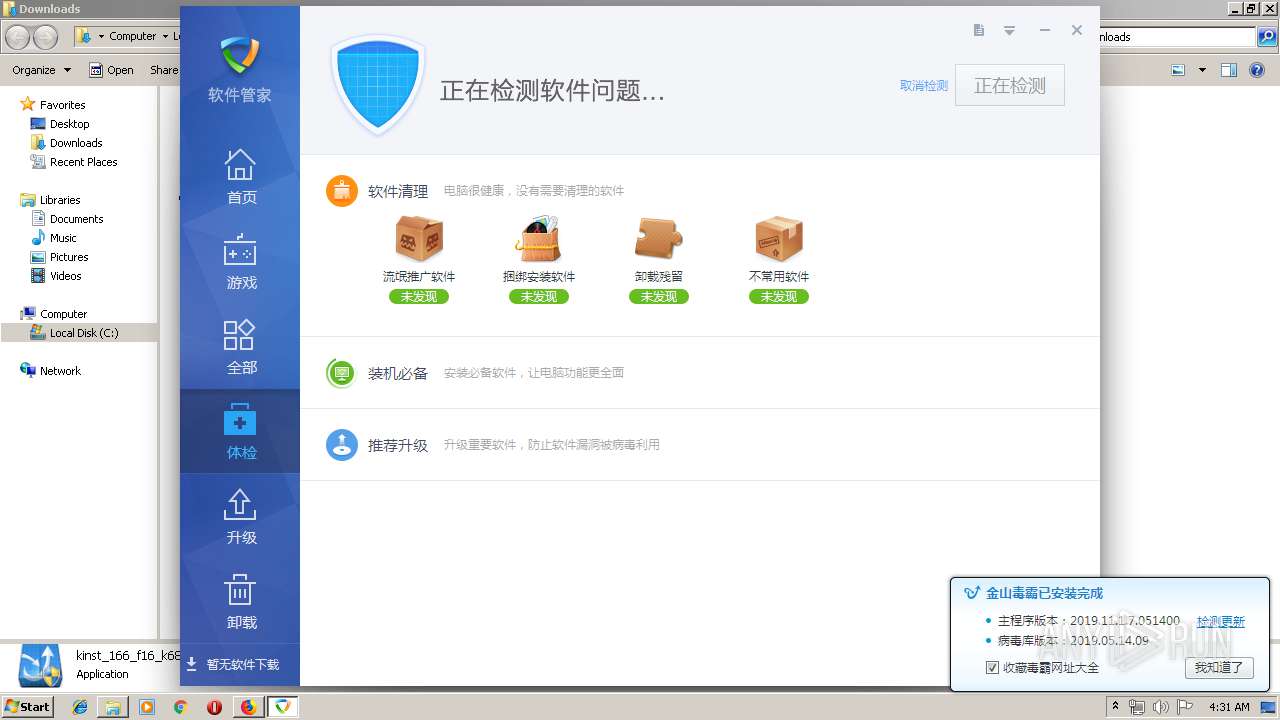Show hidden tray icons arrow

click(x=1116, y=707)
